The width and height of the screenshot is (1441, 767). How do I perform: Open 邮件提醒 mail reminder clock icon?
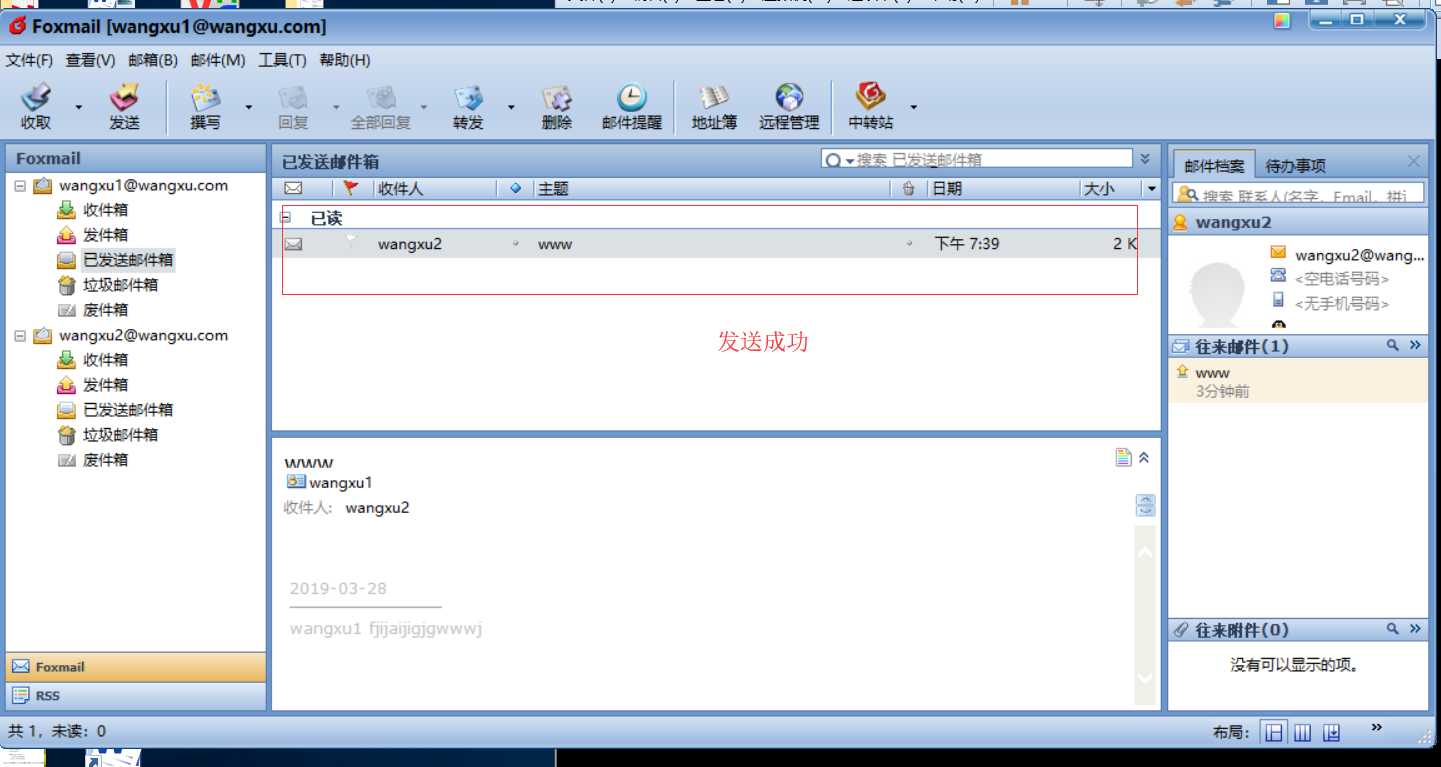click(632, 97)
